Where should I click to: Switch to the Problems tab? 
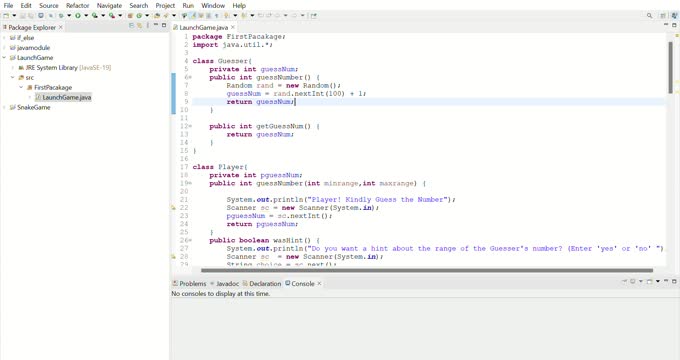189,283
